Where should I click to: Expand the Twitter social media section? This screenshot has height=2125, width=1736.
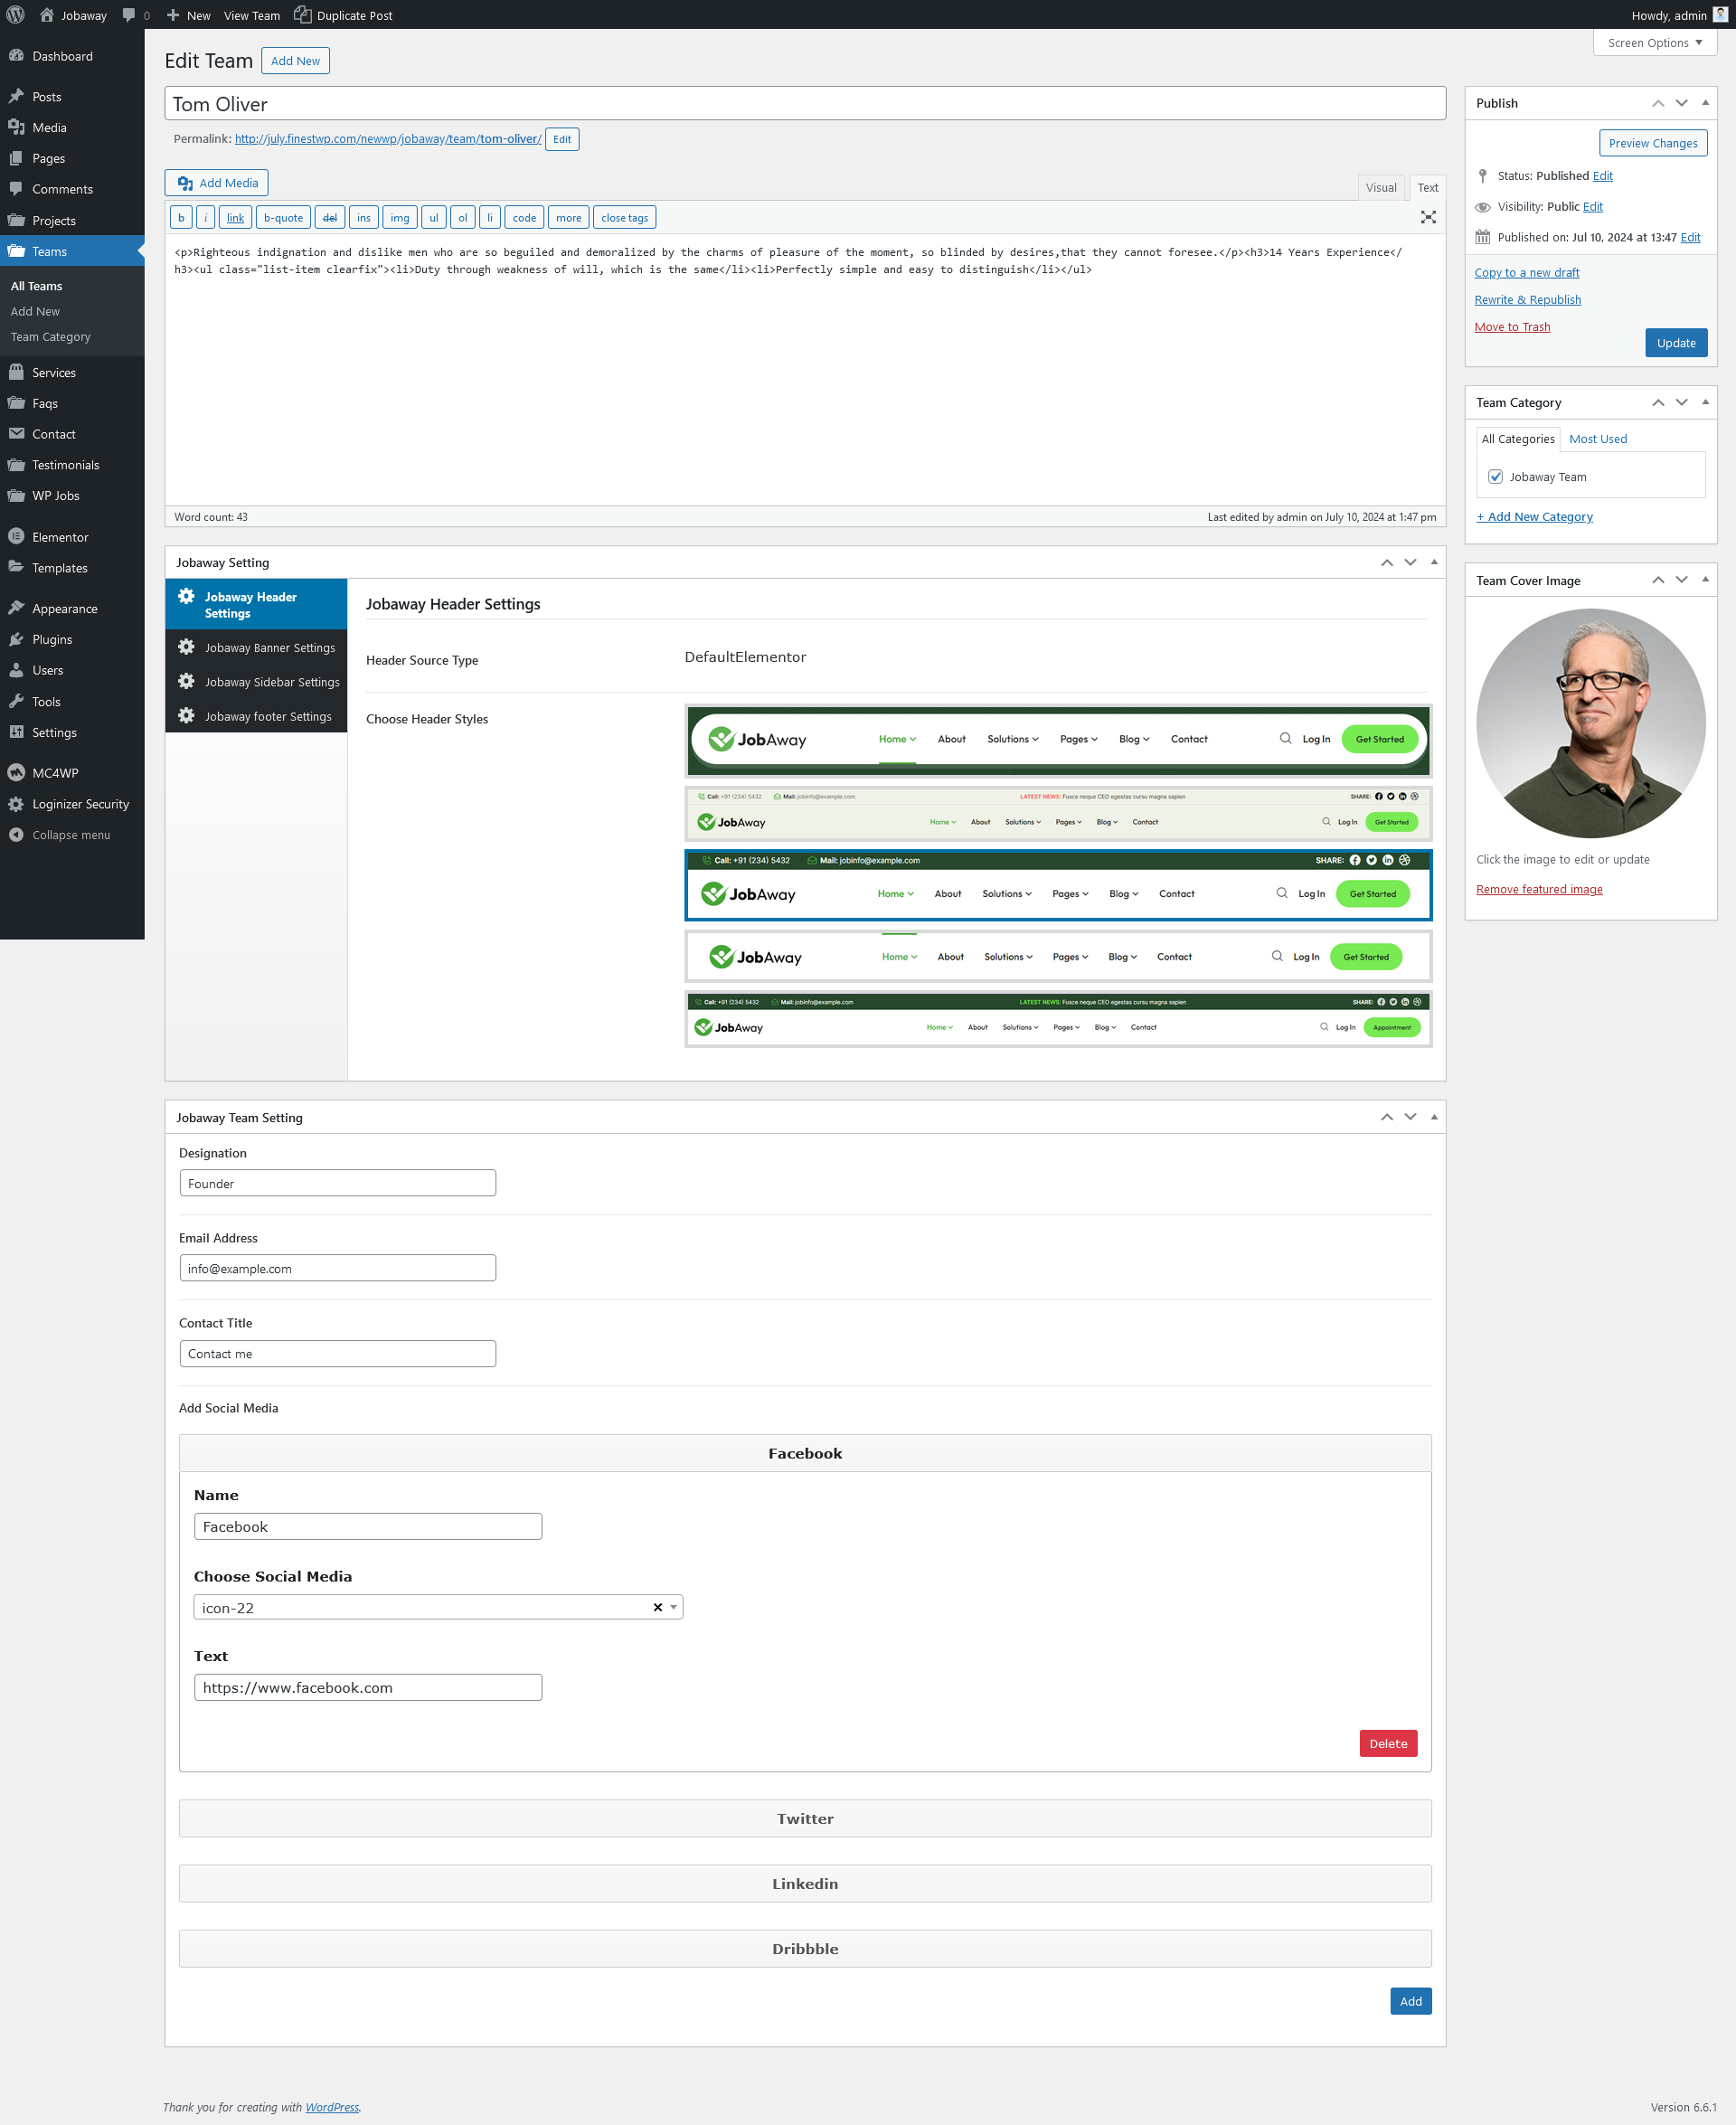pyautogui.click(x=804, y=1818)
